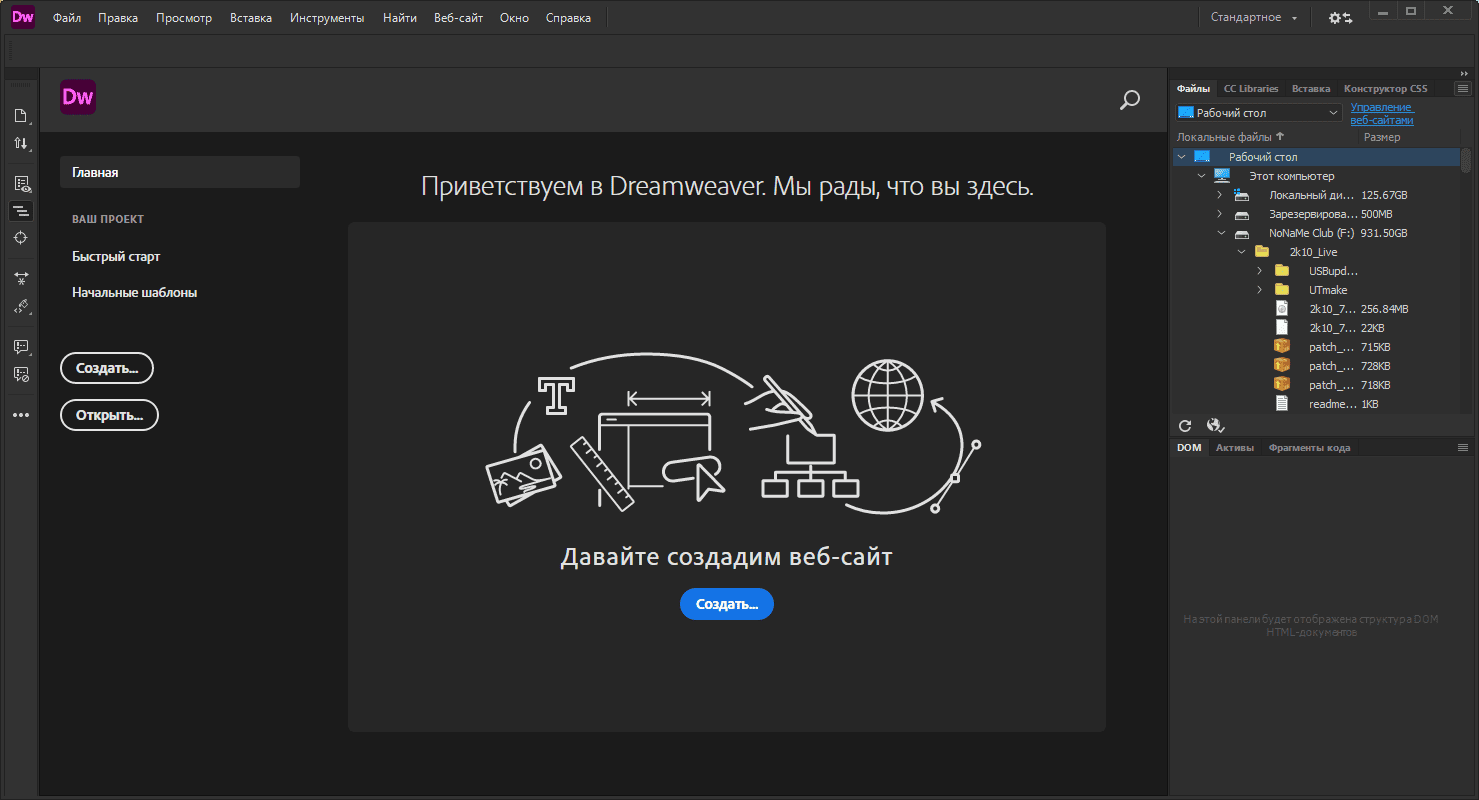The height and width of the screenshot is (800, 1479).
Task: Toggle live view options list-with-eye icon
Action: coord(21,184)
